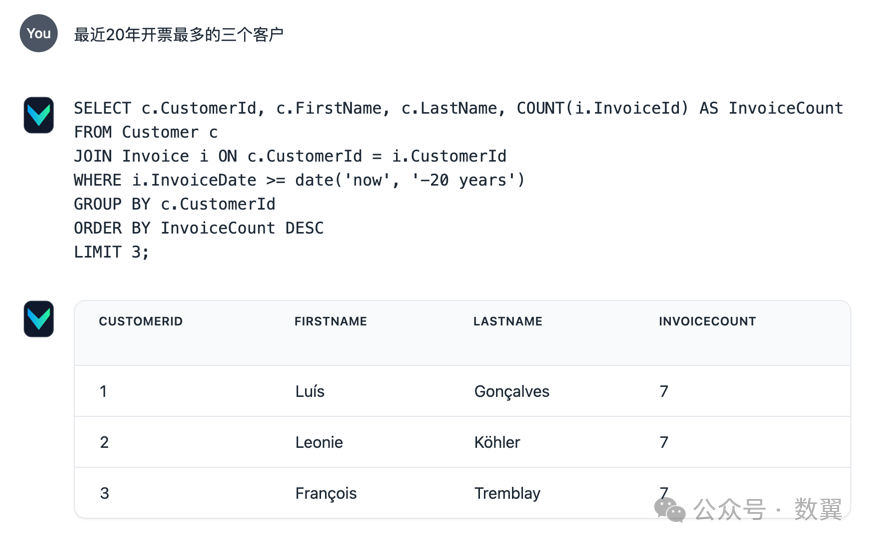Viewport: 870px width, 544px height.
Task: Click the bot avatar beside the results table
Action: [39, 319]
